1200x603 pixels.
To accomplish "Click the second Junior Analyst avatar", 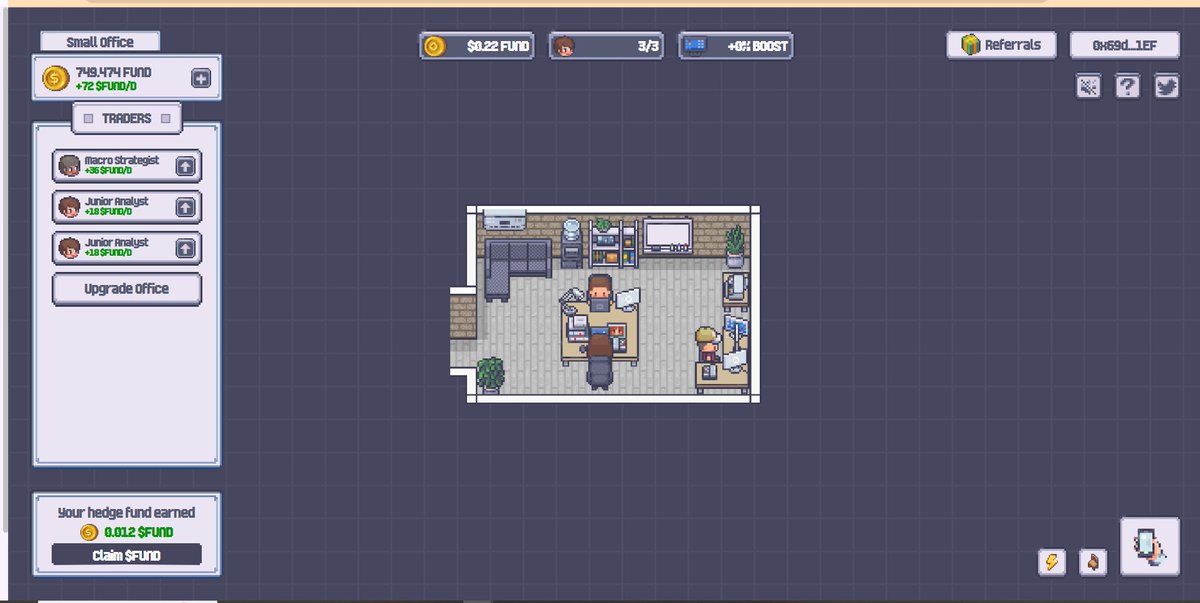I will 69,248.
